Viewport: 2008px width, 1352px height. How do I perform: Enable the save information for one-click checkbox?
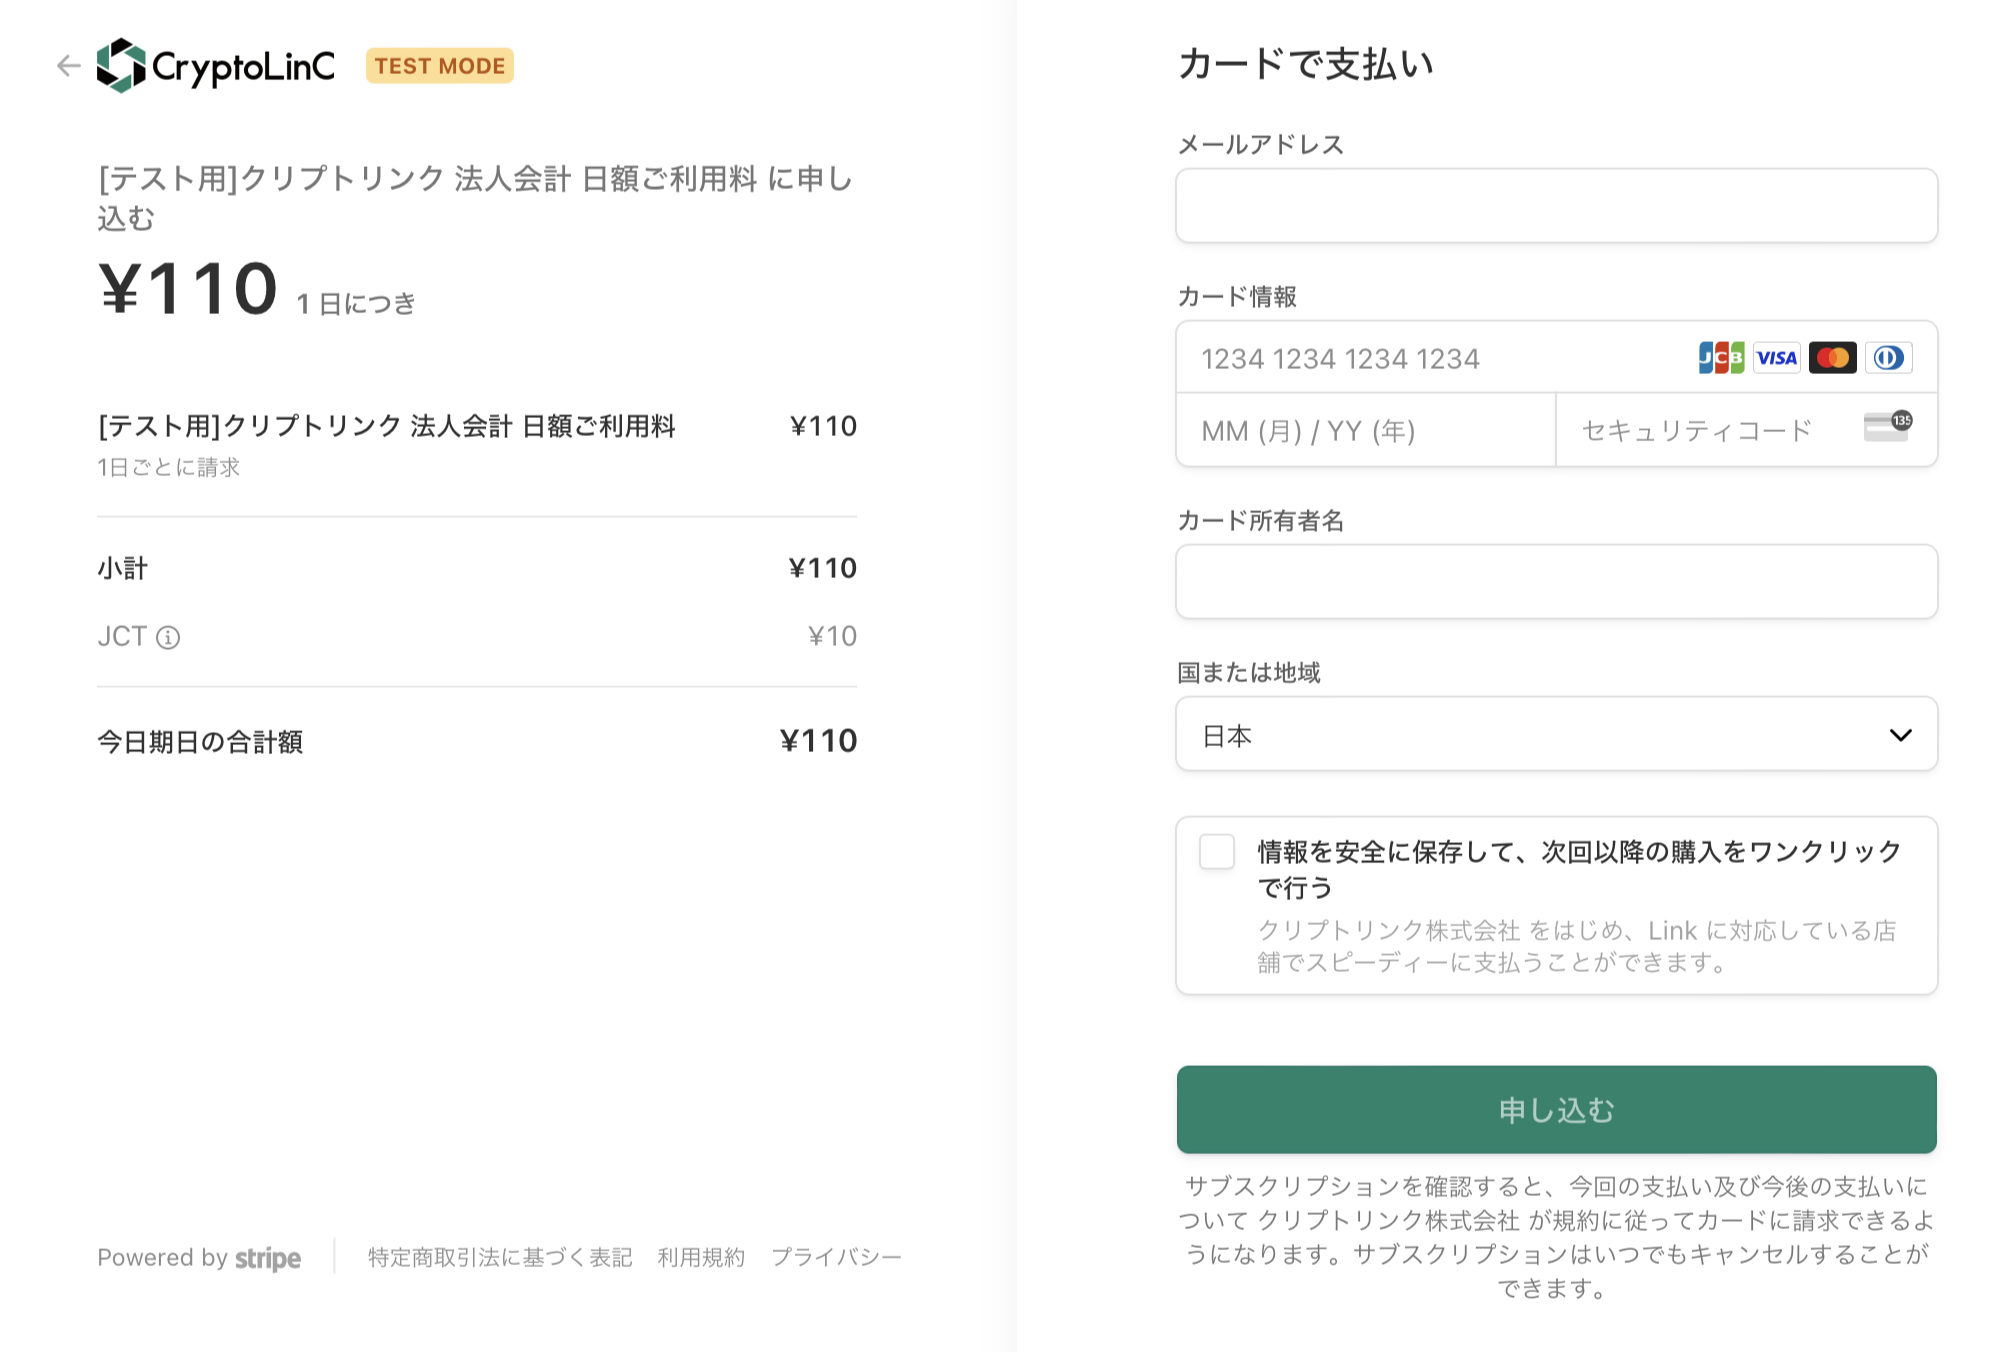(1217, 852)
